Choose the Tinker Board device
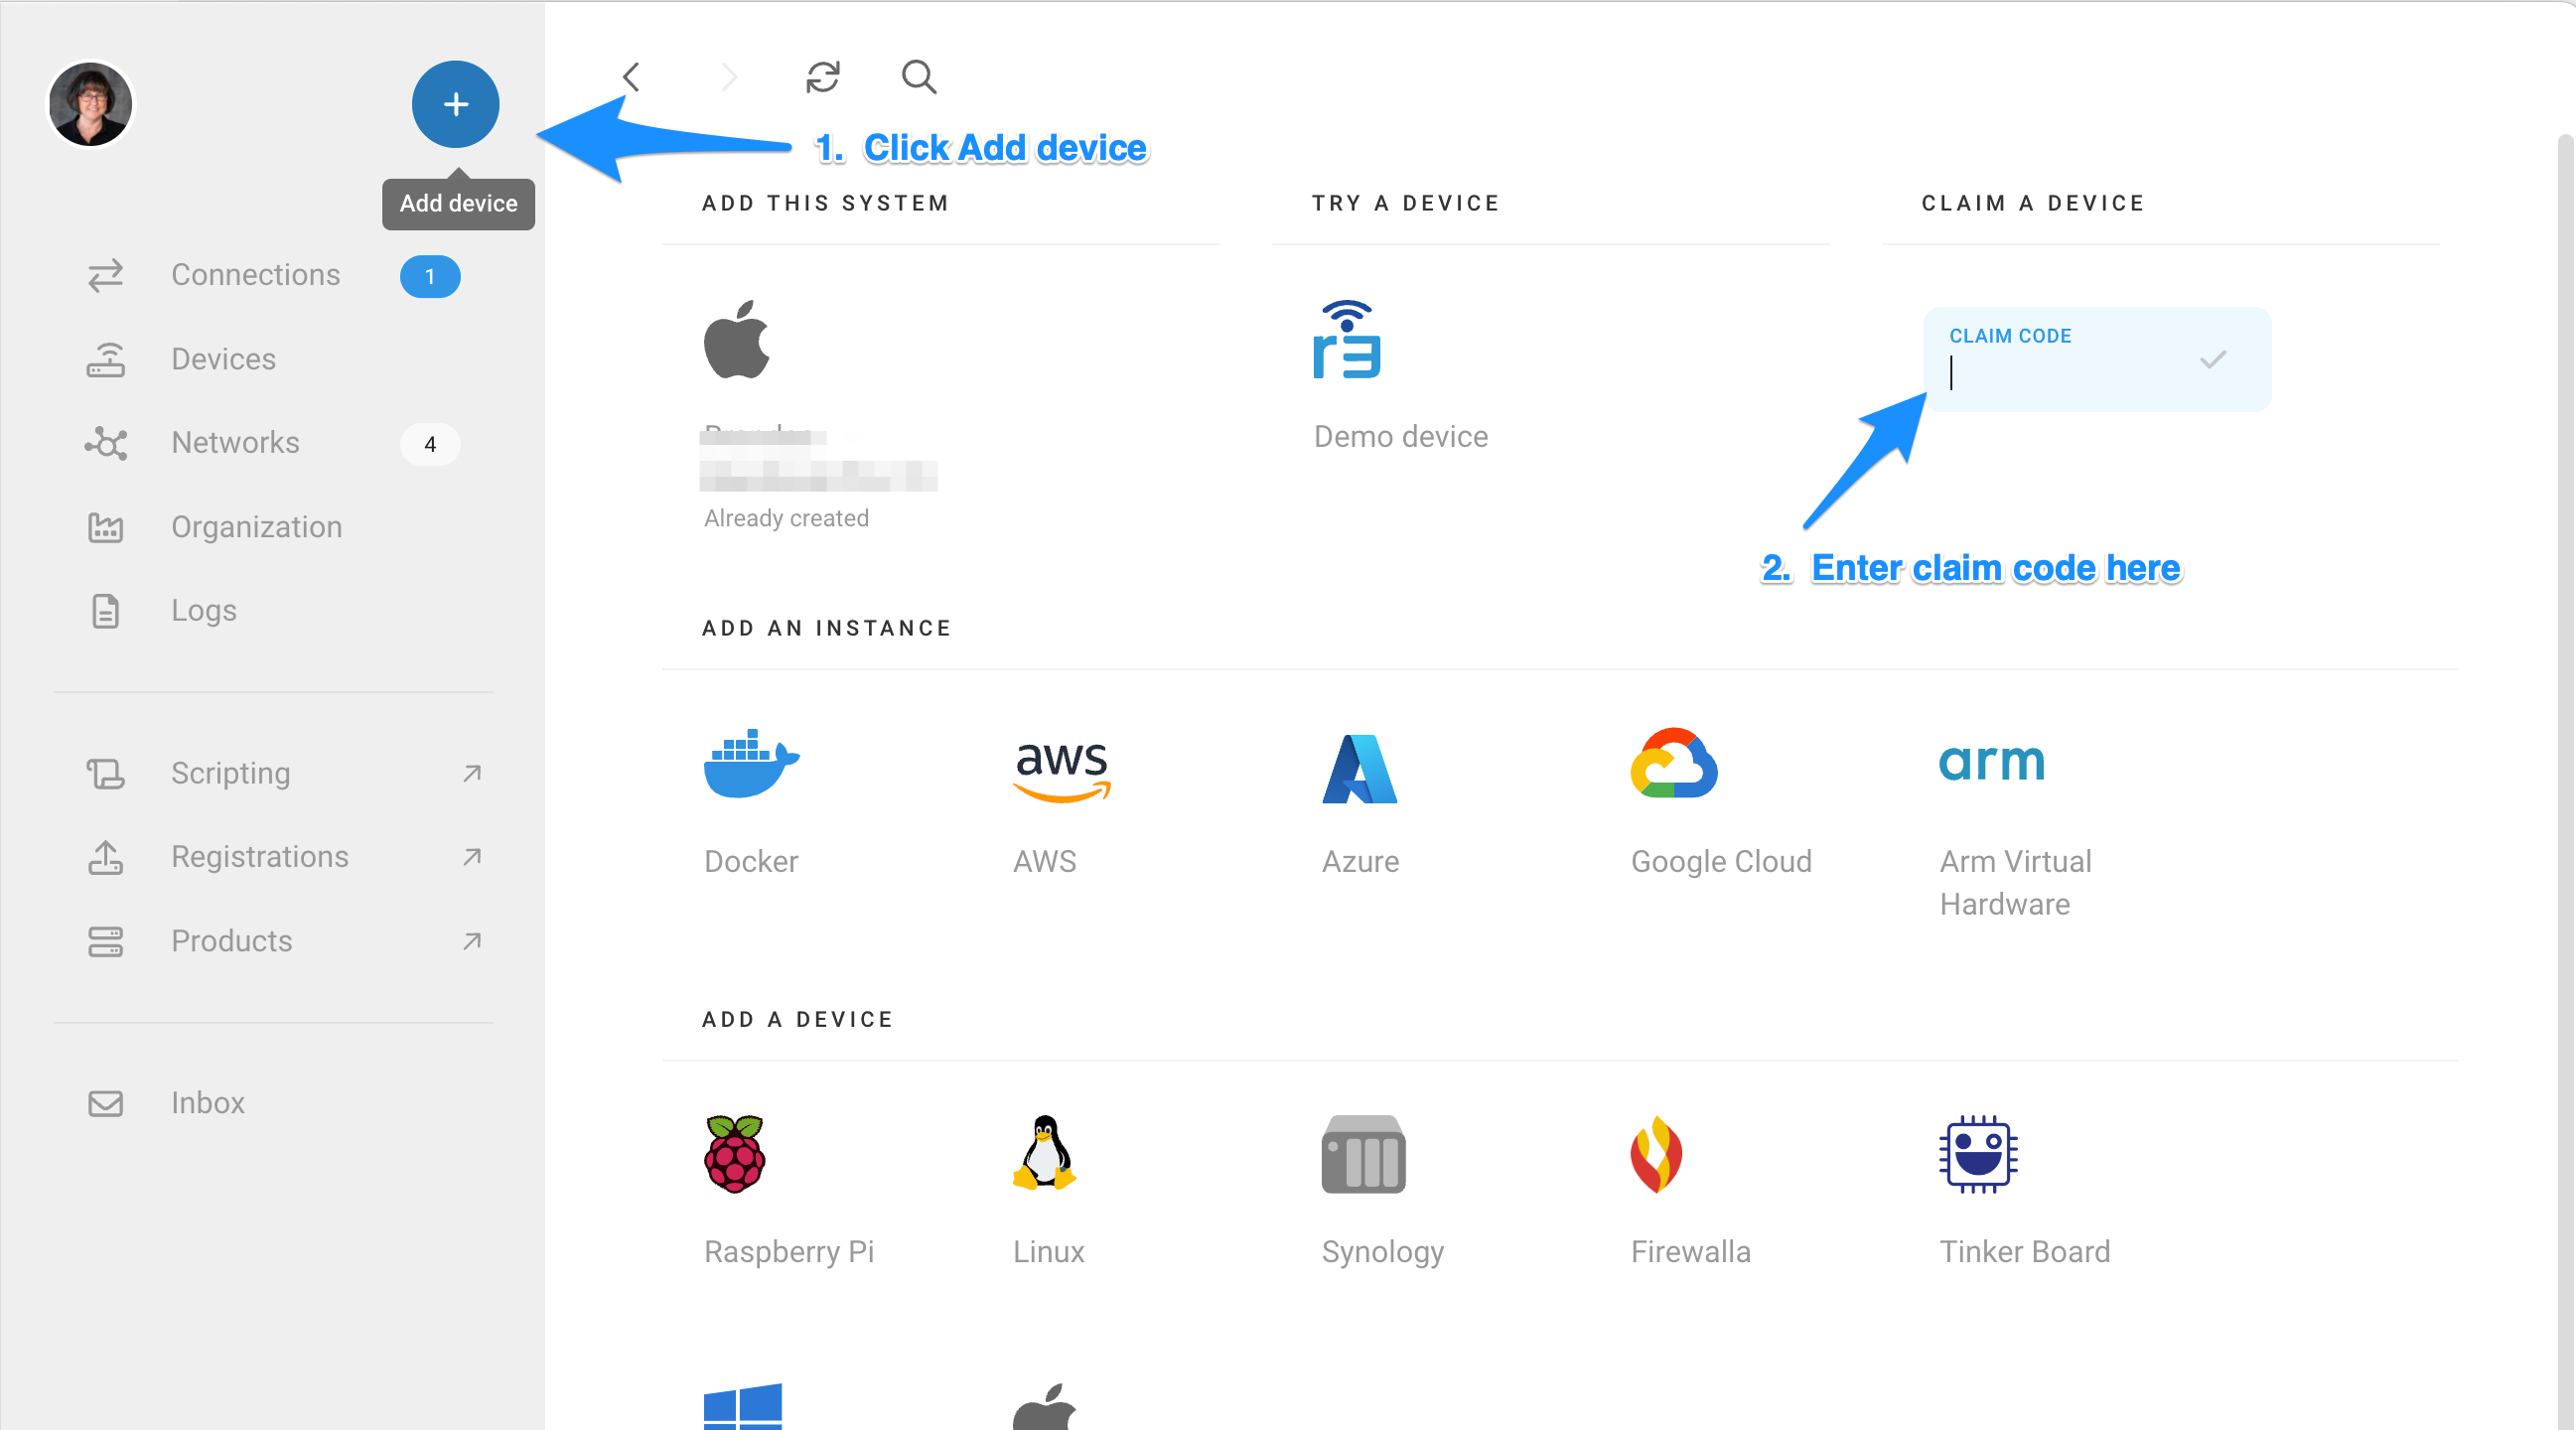The image size is (2576, 1430). [x=1978, y=1154]
